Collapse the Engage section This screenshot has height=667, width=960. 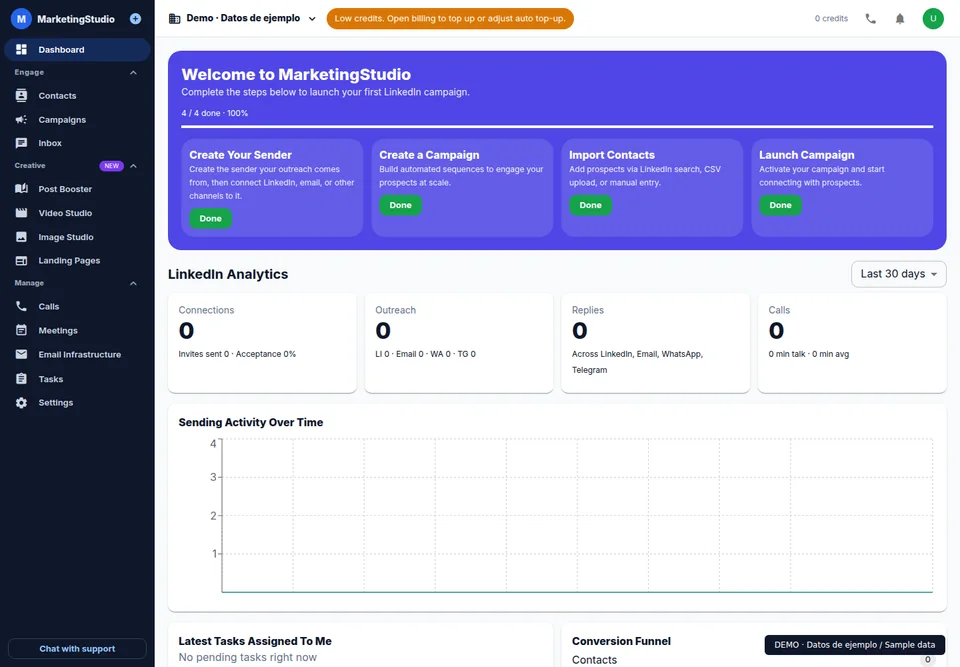tap(133, 72)
